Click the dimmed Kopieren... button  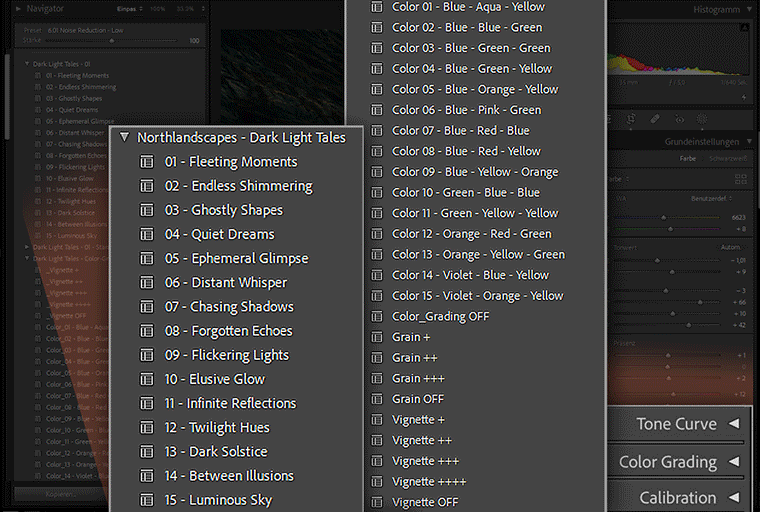(x=61, y=494)
